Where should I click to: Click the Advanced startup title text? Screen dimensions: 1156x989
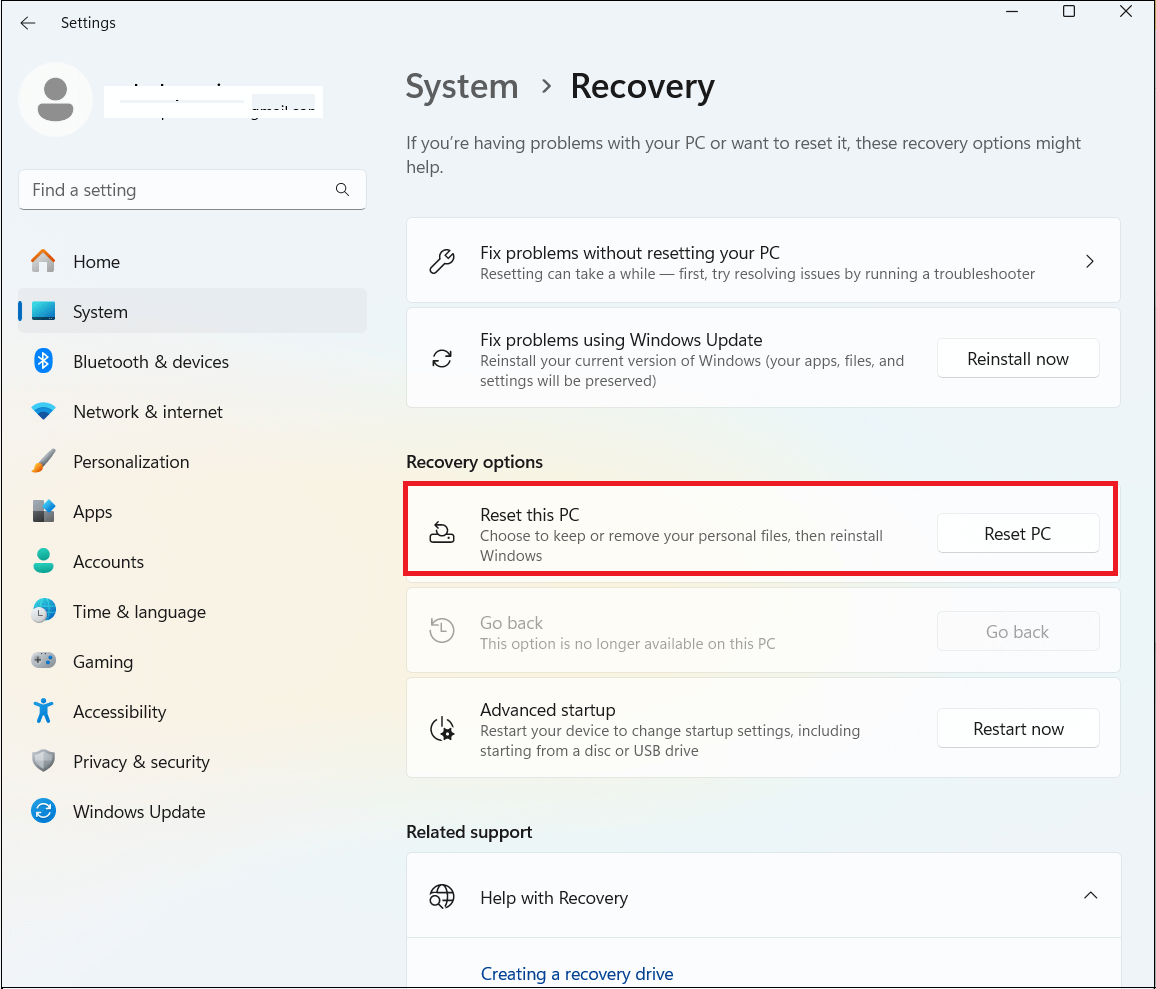pyautogui.click(x=548, y=709)
